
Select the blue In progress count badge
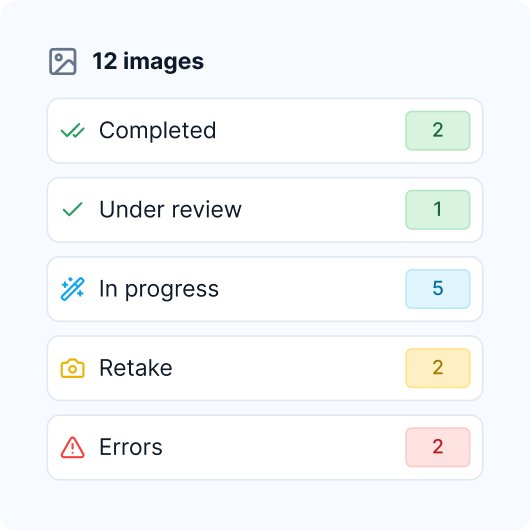[x=438, y=289]
